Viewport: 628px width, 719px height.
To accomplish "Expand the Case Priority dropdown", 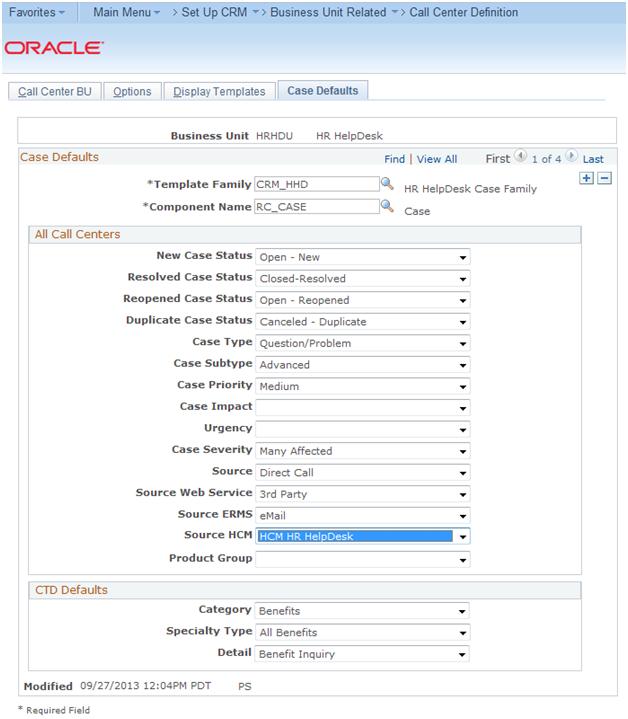I will point(363,386).
